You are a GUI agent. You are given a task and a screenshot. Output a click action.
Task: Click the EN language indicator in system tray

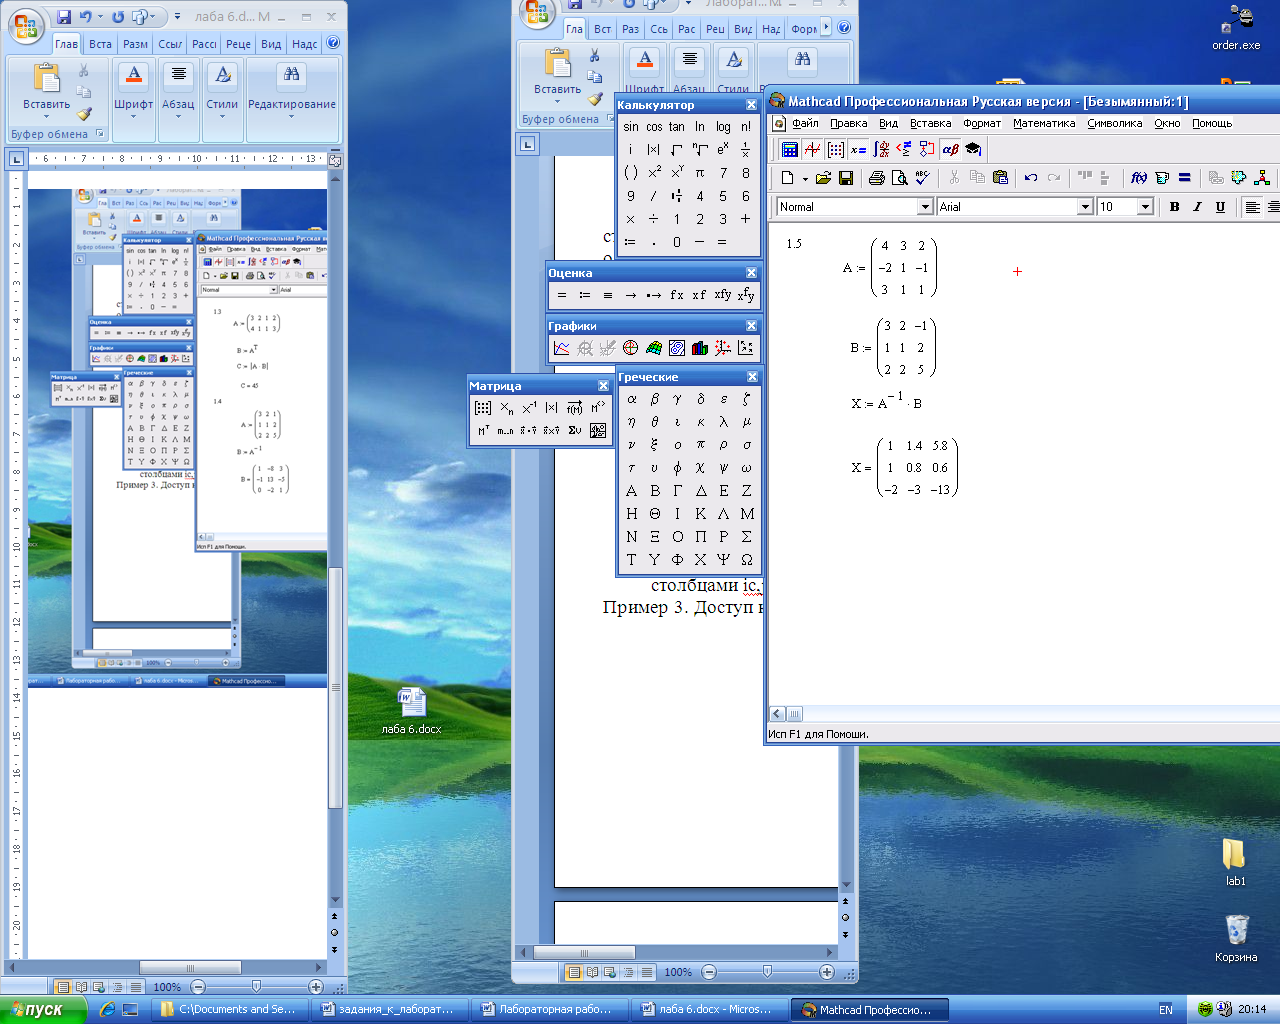(1166, 1010)
